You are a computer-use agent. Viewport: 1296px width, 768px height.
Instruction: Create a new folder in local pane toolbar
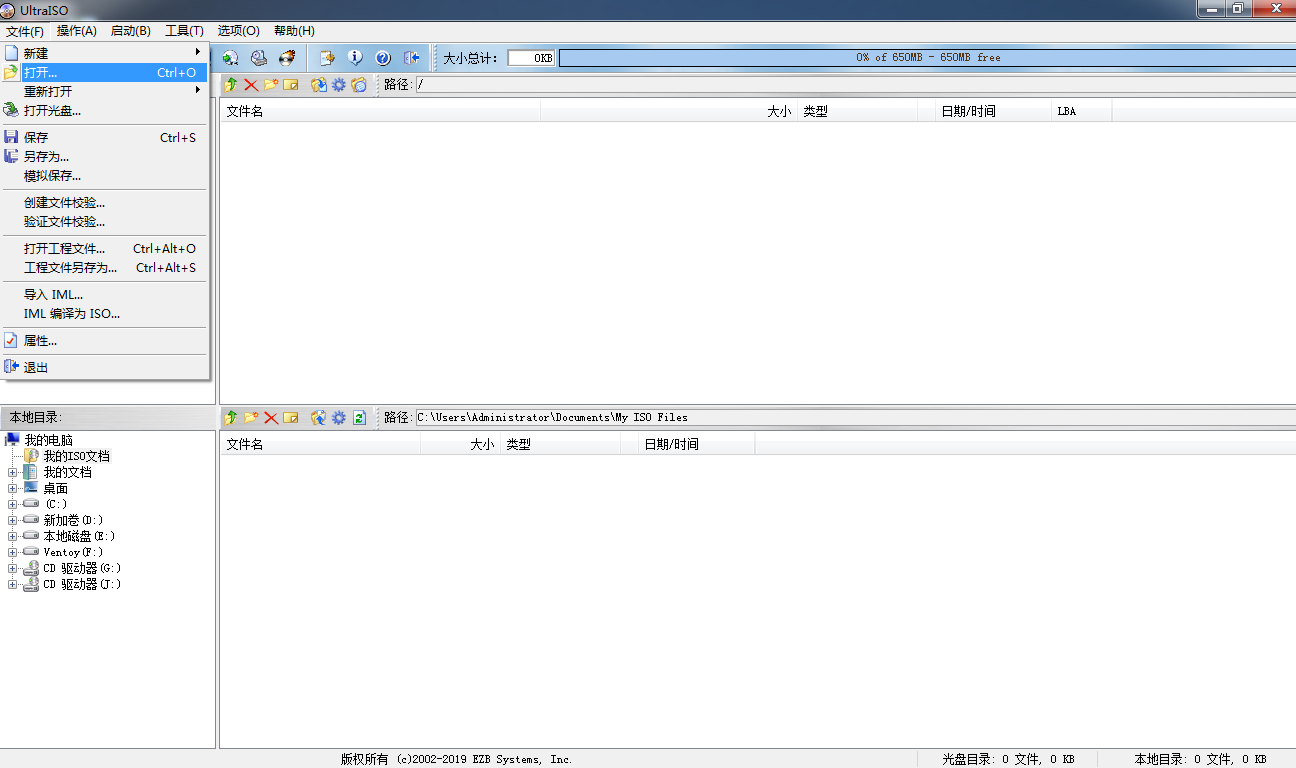pos(251,418)
